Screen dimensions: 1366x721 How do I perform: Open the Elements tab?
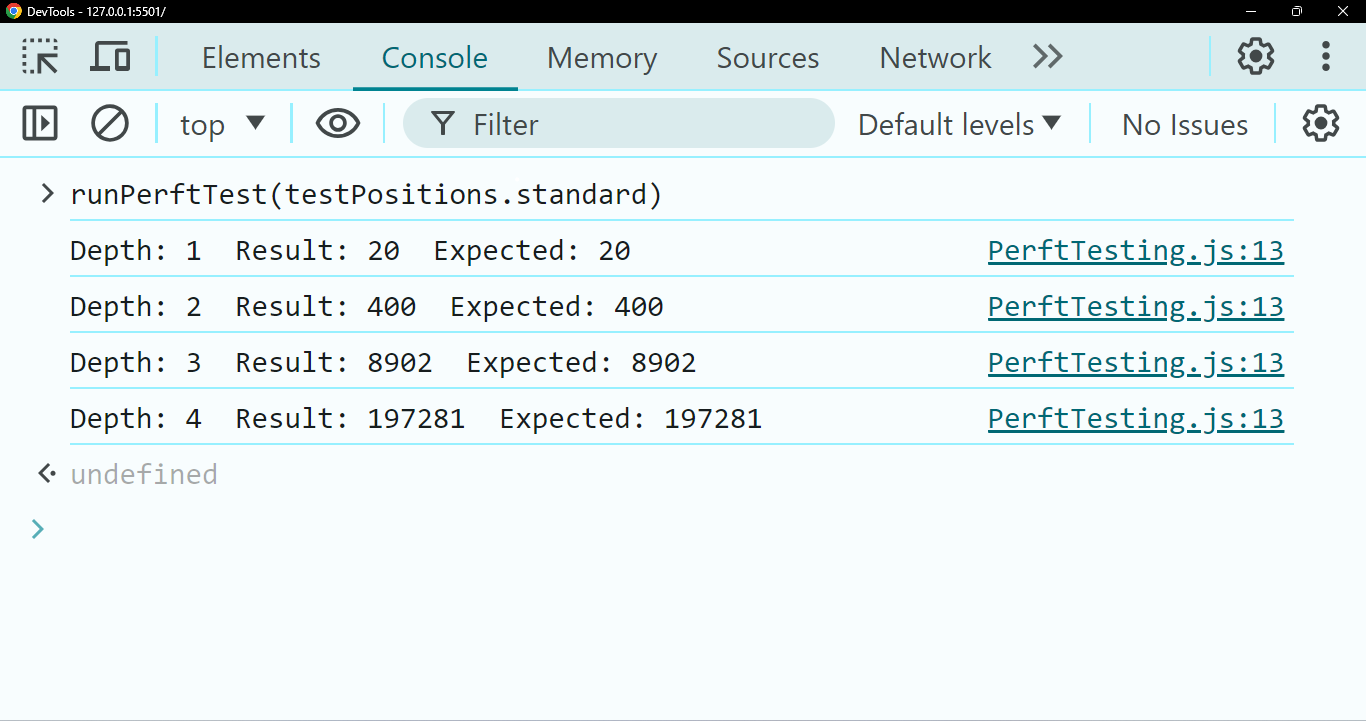[261, 58]
